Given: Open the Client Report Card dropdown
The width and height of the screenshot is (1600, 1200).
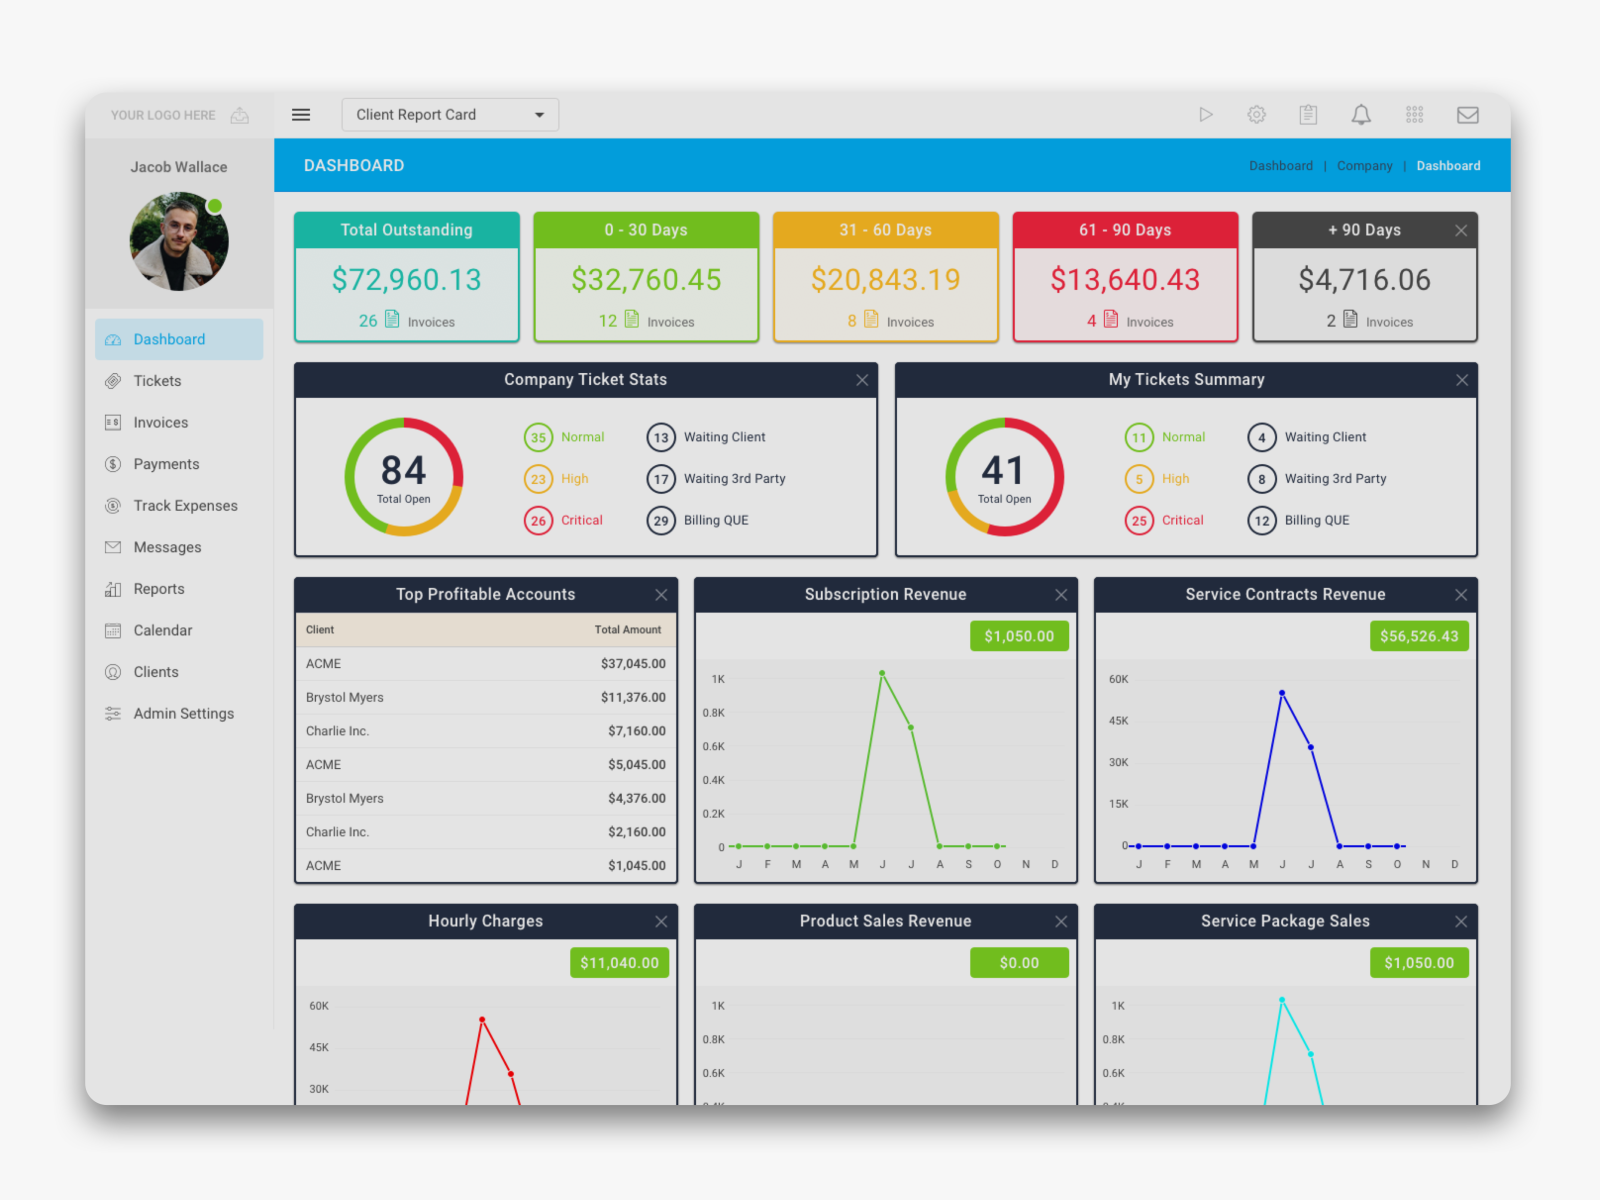Looking at the screenshot, I should click(x=450, y=115).
